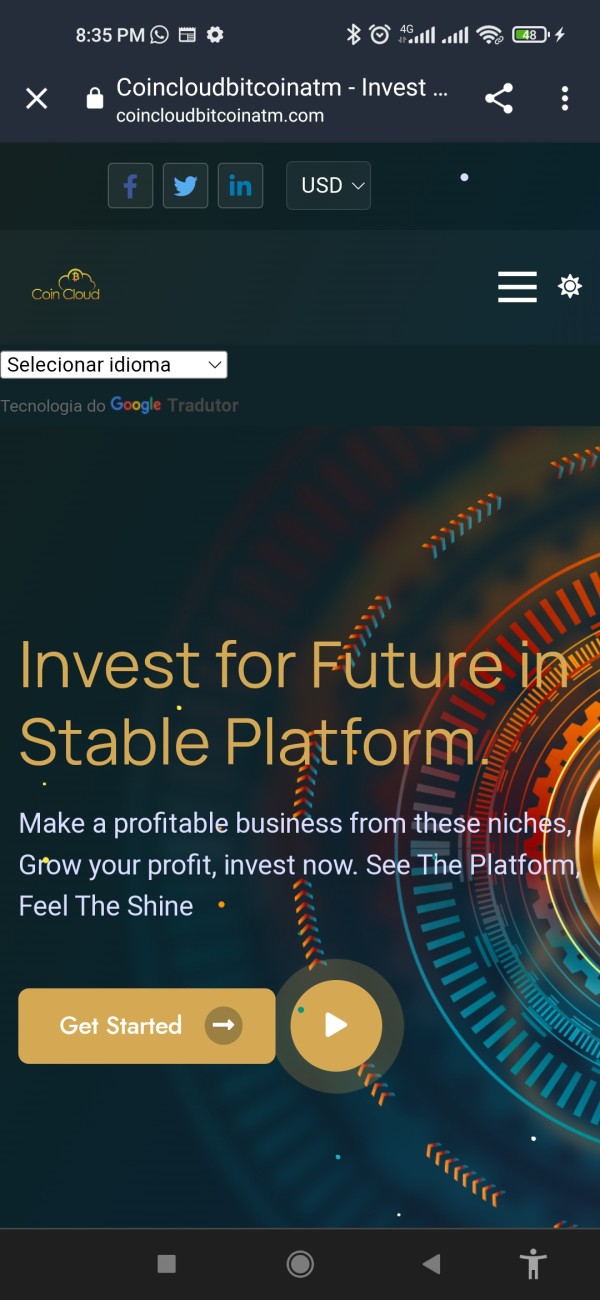The width and height of the screenshot is (600, 1300).
Task: Open the browser three-dot overflow menu
Action: point(565,98)
